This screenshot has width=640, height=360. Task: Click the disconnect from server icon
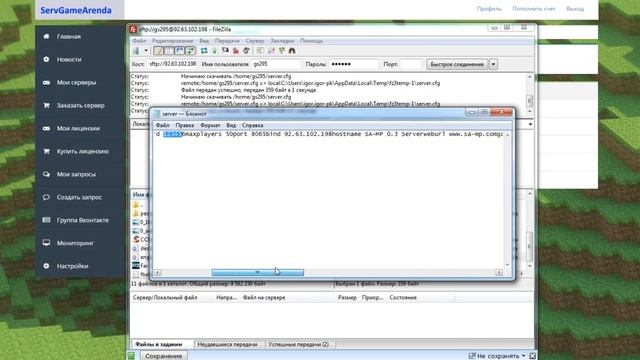(x=236, y=51)
